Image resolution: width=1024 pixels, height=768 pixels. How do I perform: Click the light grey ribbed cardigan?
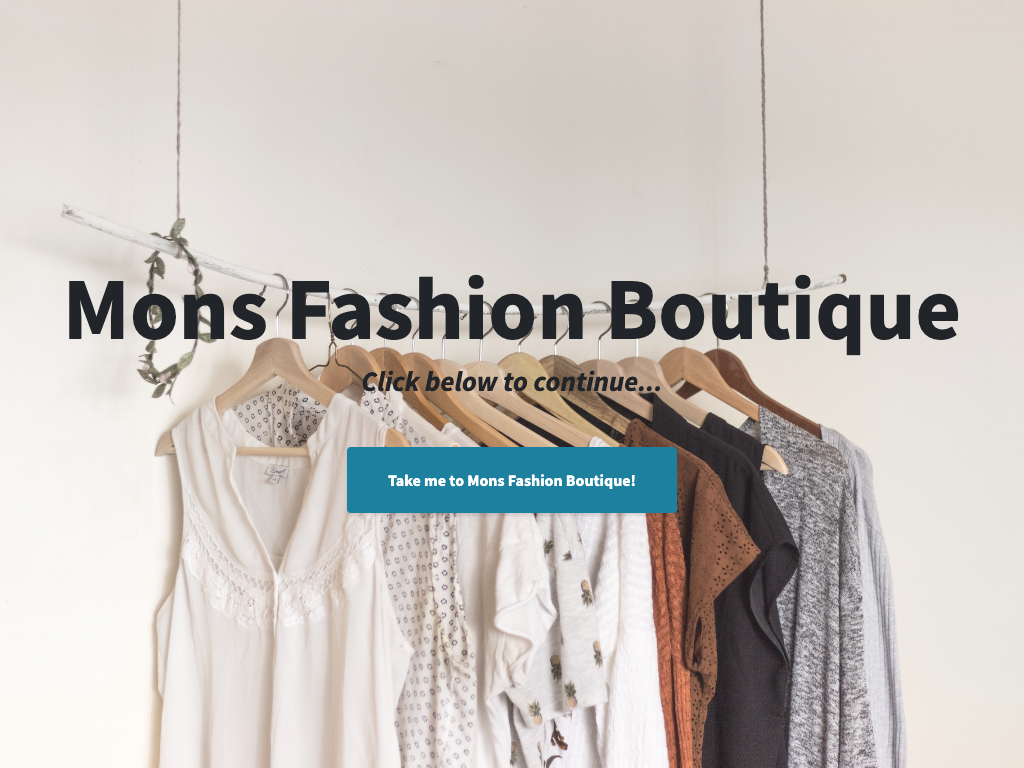click(x=878, y=588)
